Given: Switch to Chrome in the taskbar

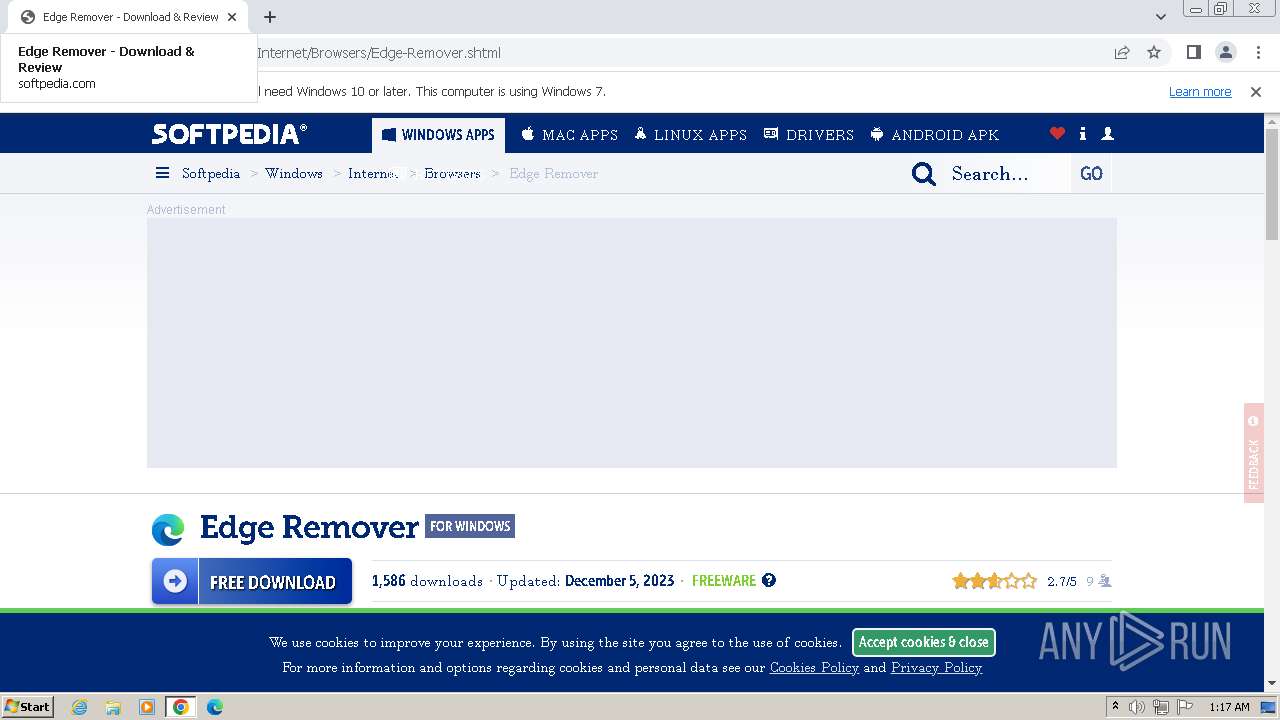Looking at the screenshot, I should (x=180, y=707).
